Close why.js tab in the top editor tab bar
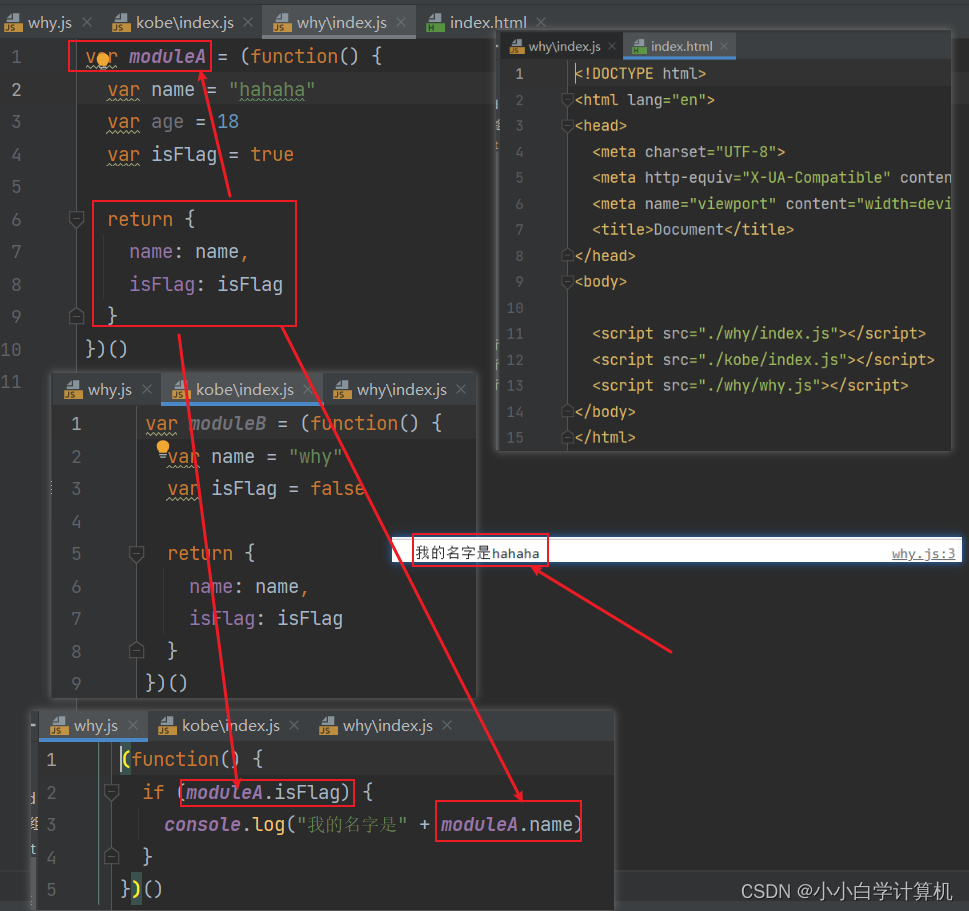The width and height of the screenshot is (969, 911). click(87, 22)
